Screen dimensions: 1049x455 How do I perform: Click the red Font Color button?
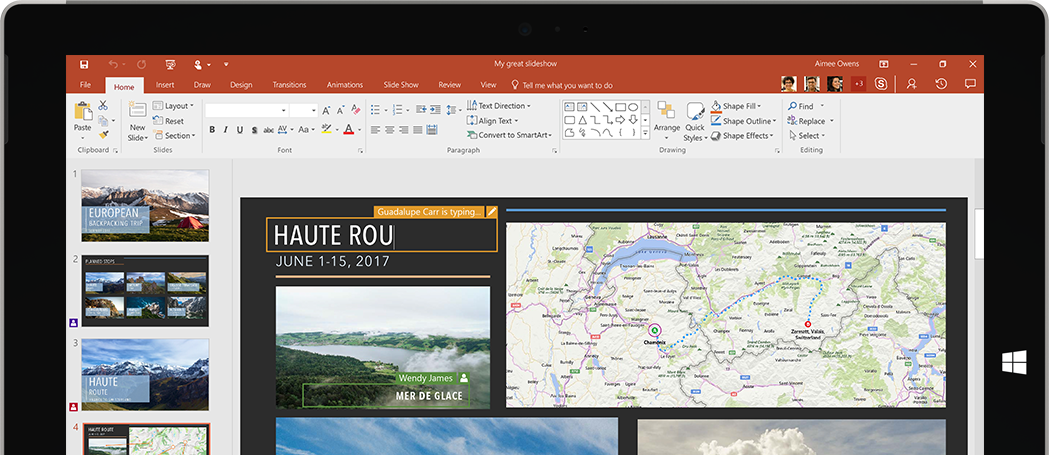[x=349, y=130]
